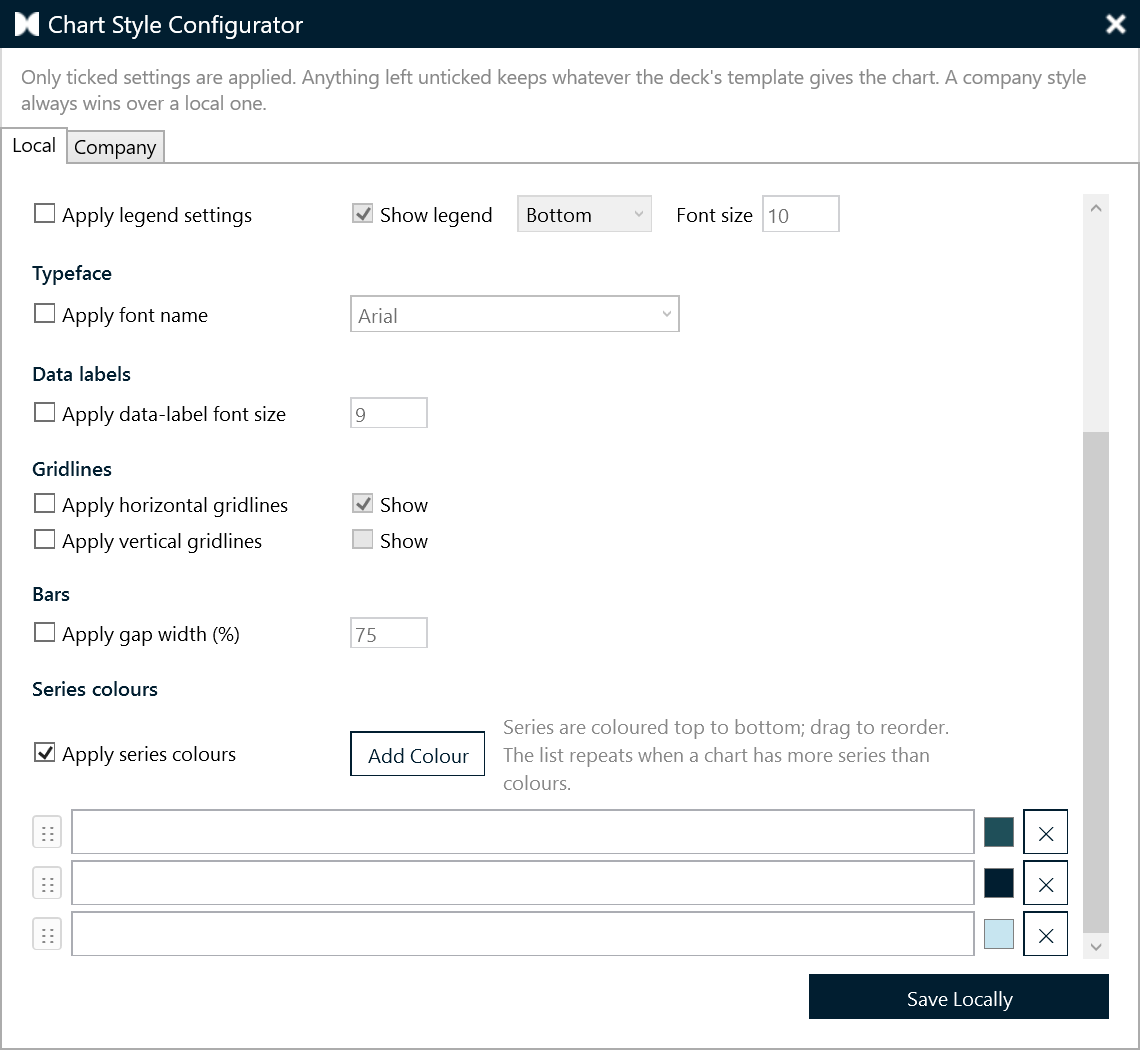Toggle Show for horizontal gridlines

[x=362, y=503]
